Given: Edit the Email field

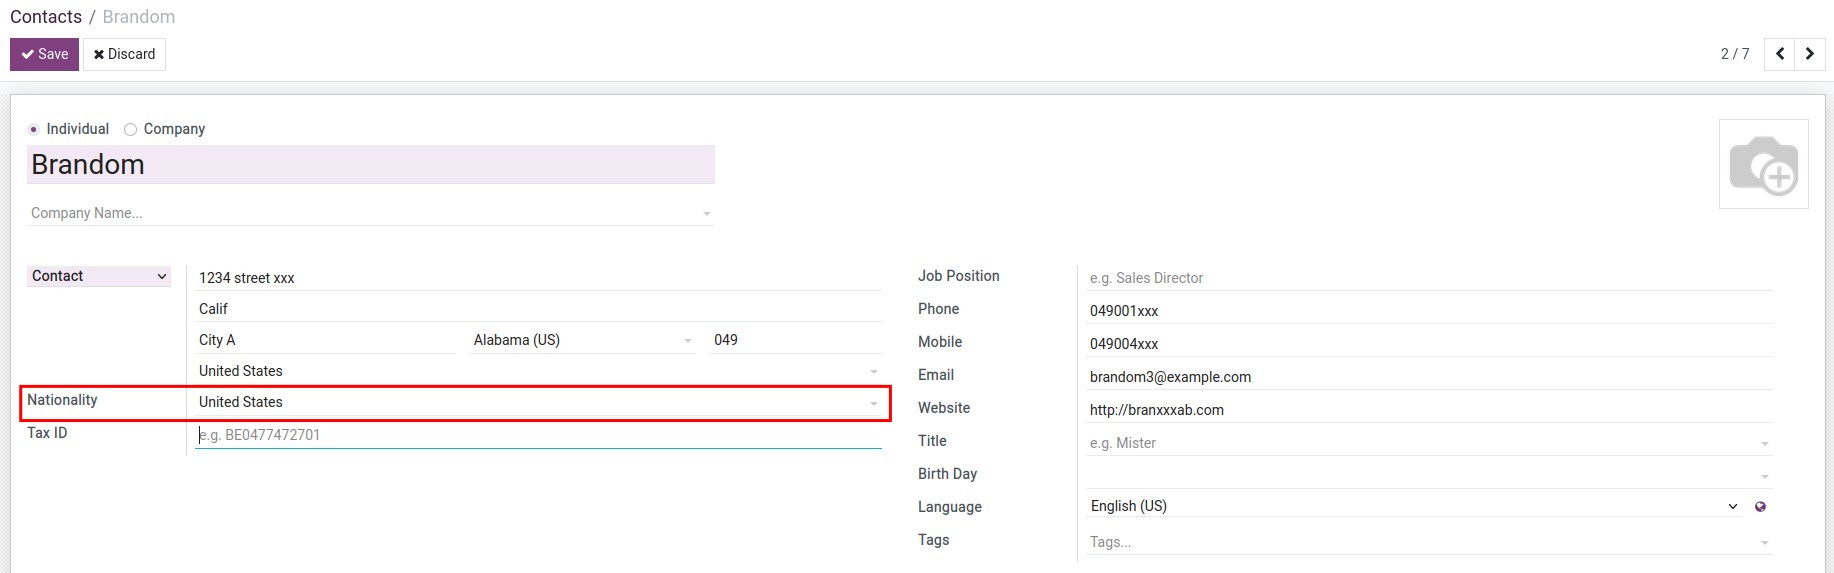Looking at the screenshot, I should [x=1428, y=377].
